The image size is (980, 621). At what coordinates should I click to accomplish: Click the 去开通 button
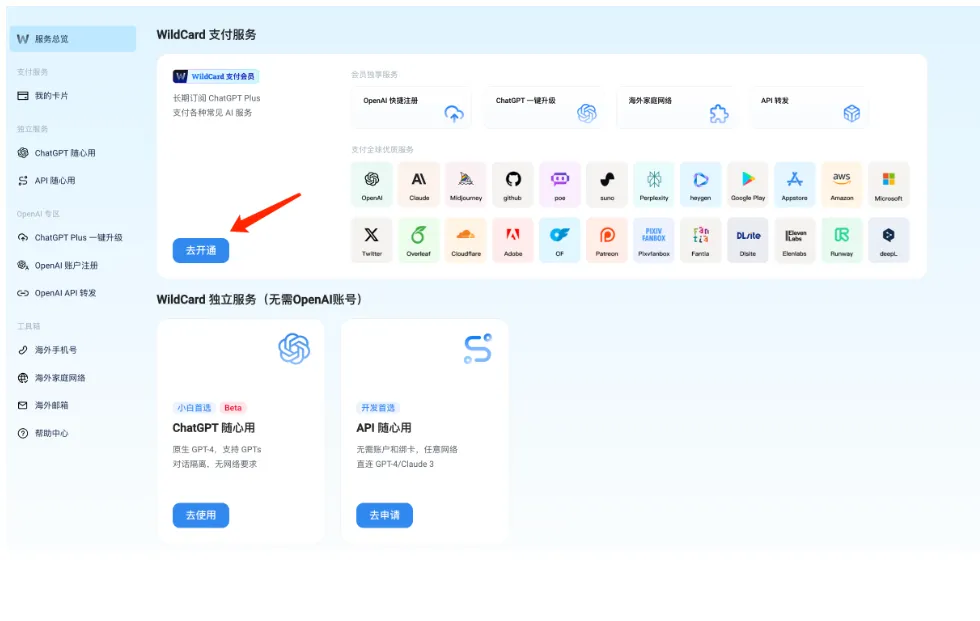click(x=200, y=251)
